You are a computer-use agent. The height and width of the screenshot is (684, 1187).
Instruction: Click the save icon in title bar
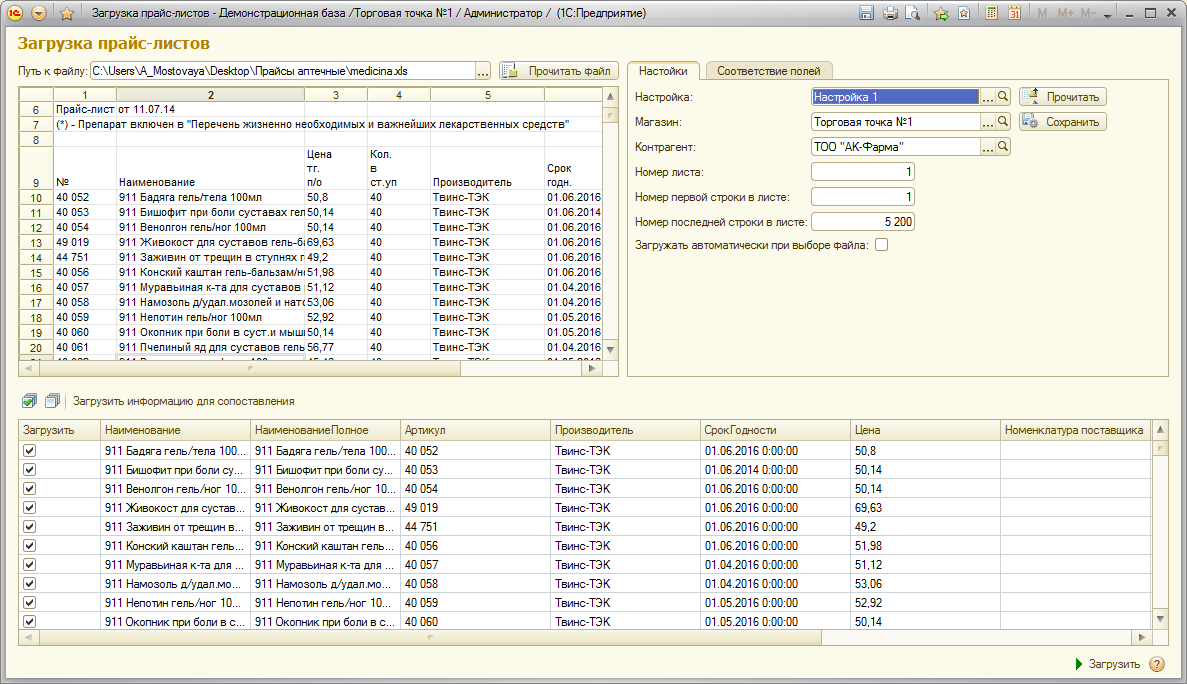tap(867, 14)
